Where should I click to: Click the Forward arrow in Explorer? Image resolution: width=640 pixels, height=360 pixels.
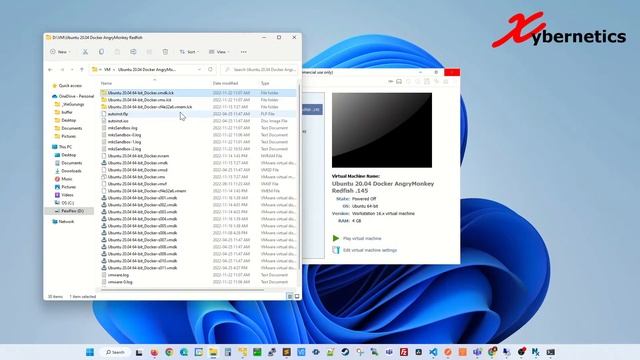(x=62, y=70)
